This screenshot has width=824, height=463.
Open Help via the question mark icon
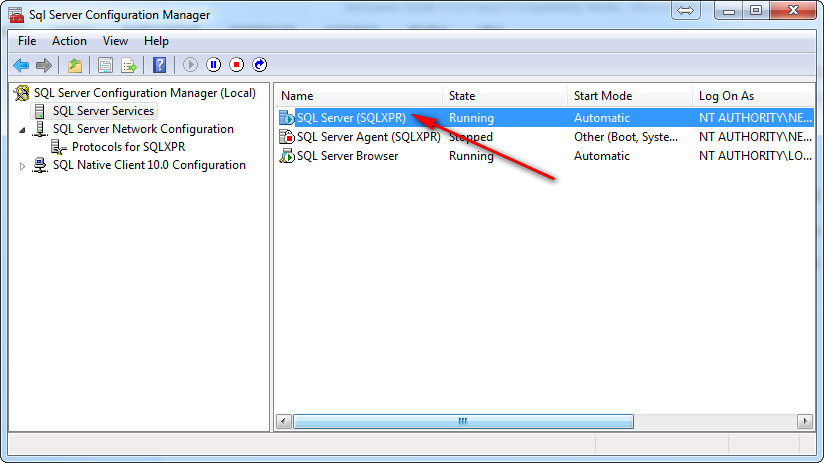click(159, 65)
